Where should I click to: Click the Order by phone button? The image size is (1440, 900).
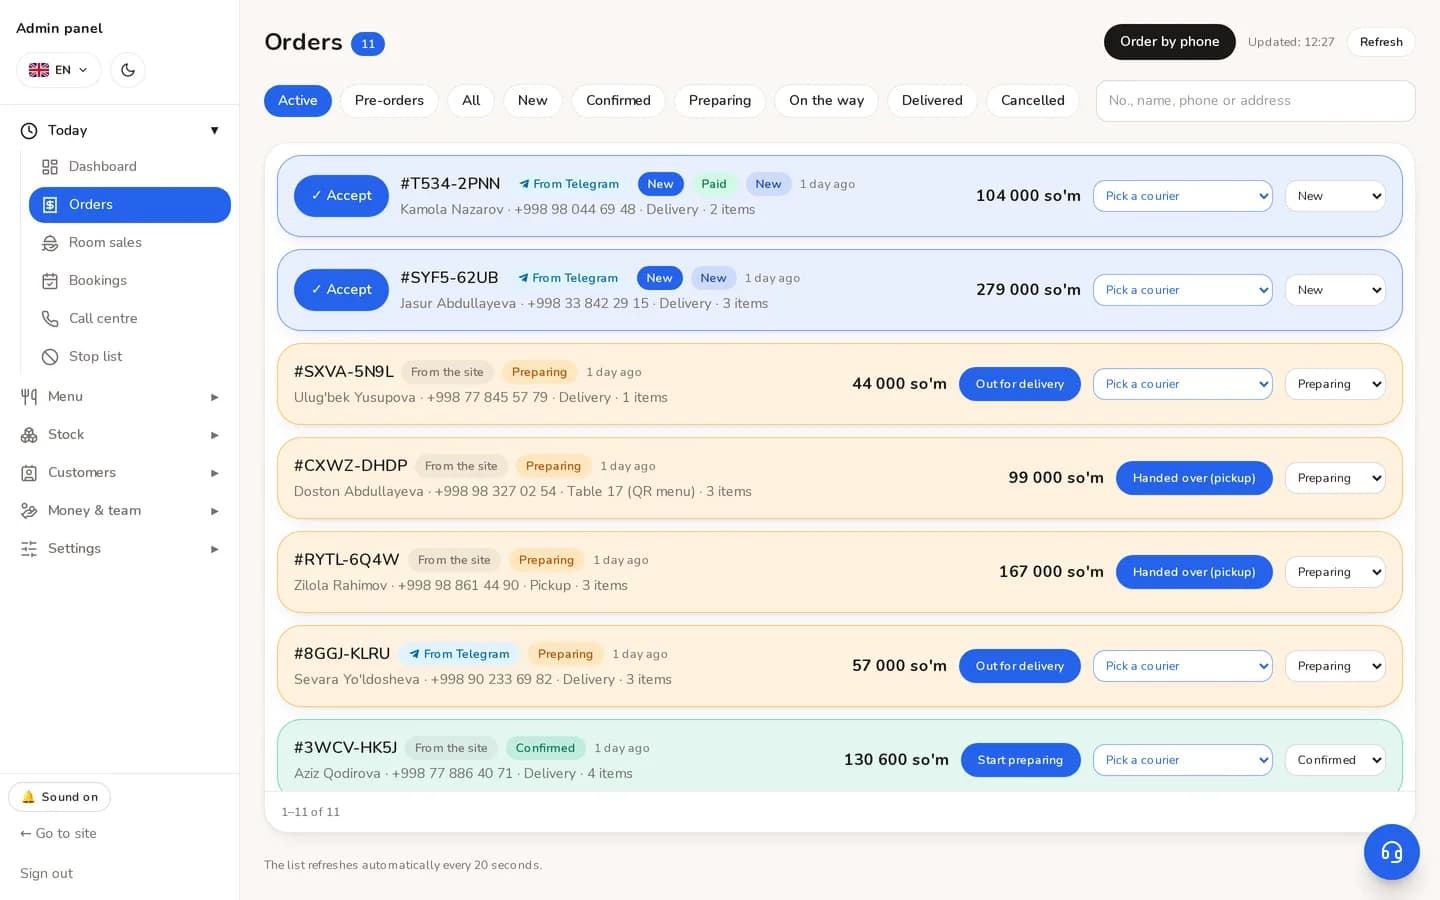click(x=1169, y=42)
